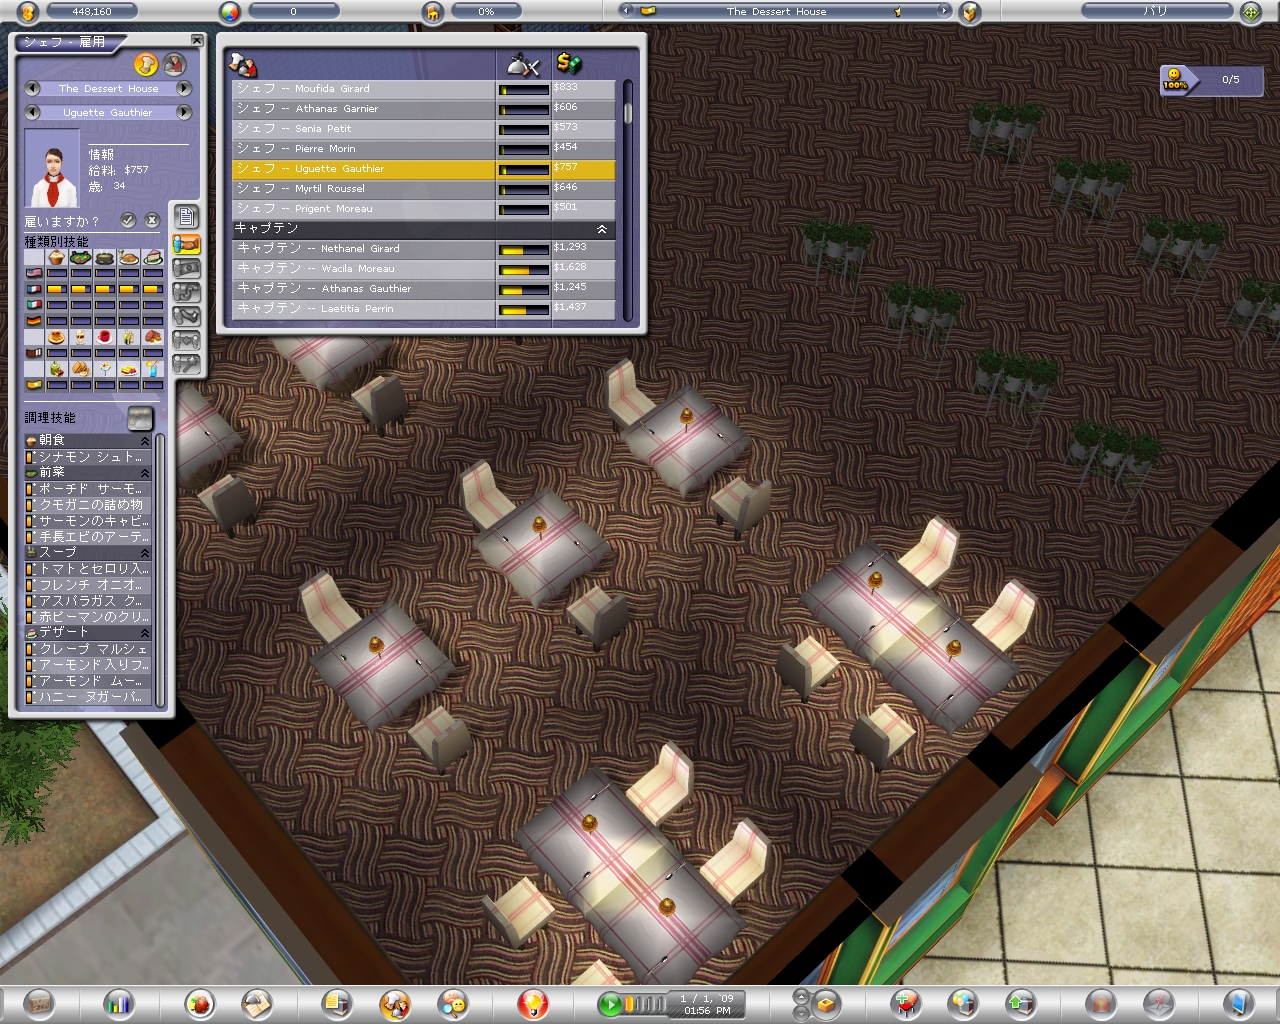Select chef Moufida Girard
This screenshot has height=1024, width=1280.
tap(424, 89)
